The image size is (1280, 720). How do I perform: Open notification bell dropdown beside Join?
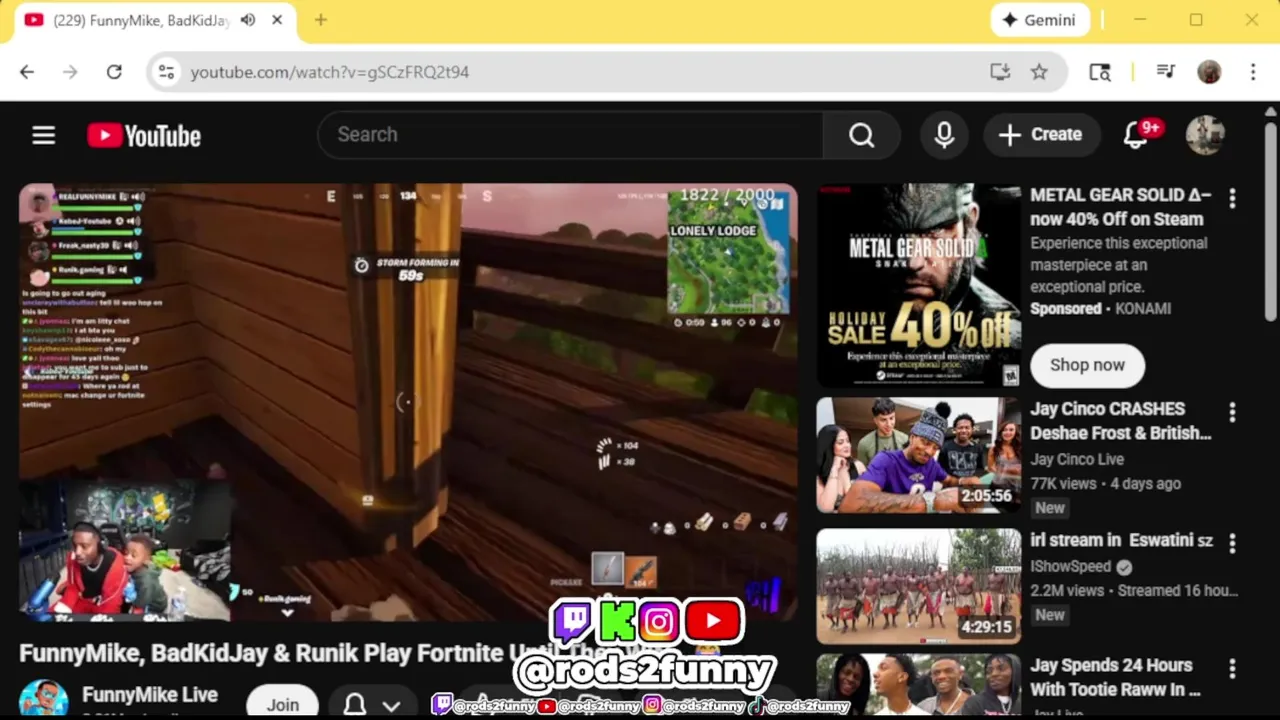point(372,704)
